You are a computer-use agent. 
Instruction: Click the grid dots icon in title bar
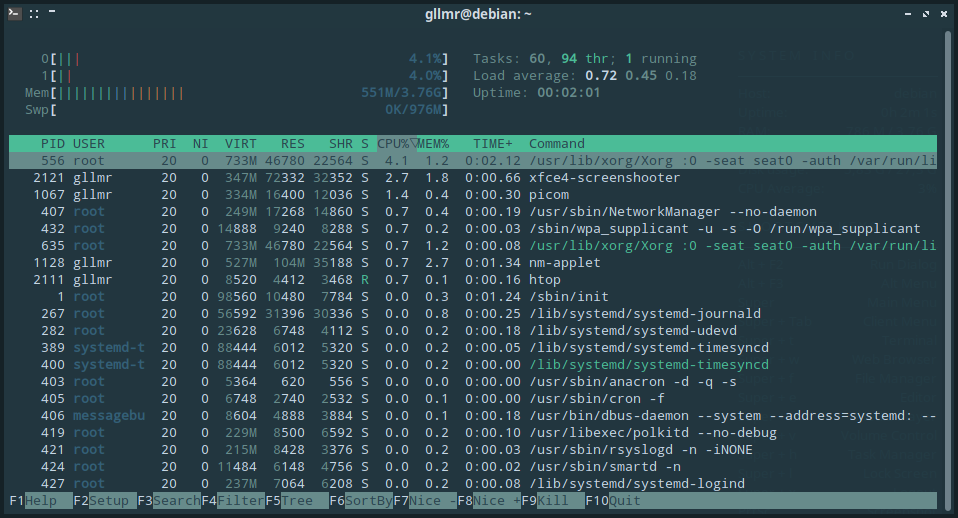click(34, 13)
